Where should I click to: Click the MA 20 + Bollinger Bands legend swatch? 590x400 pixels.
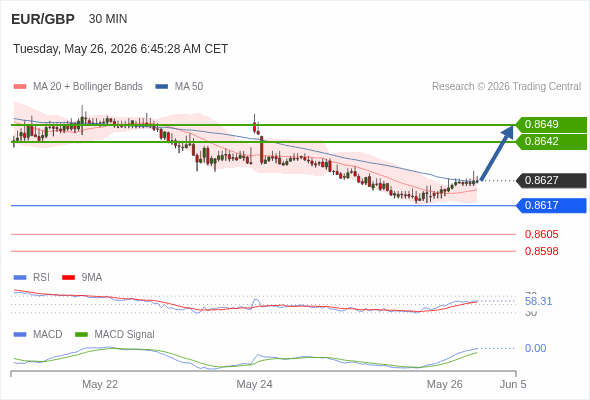pyautogui.click(x=20, y=87)
